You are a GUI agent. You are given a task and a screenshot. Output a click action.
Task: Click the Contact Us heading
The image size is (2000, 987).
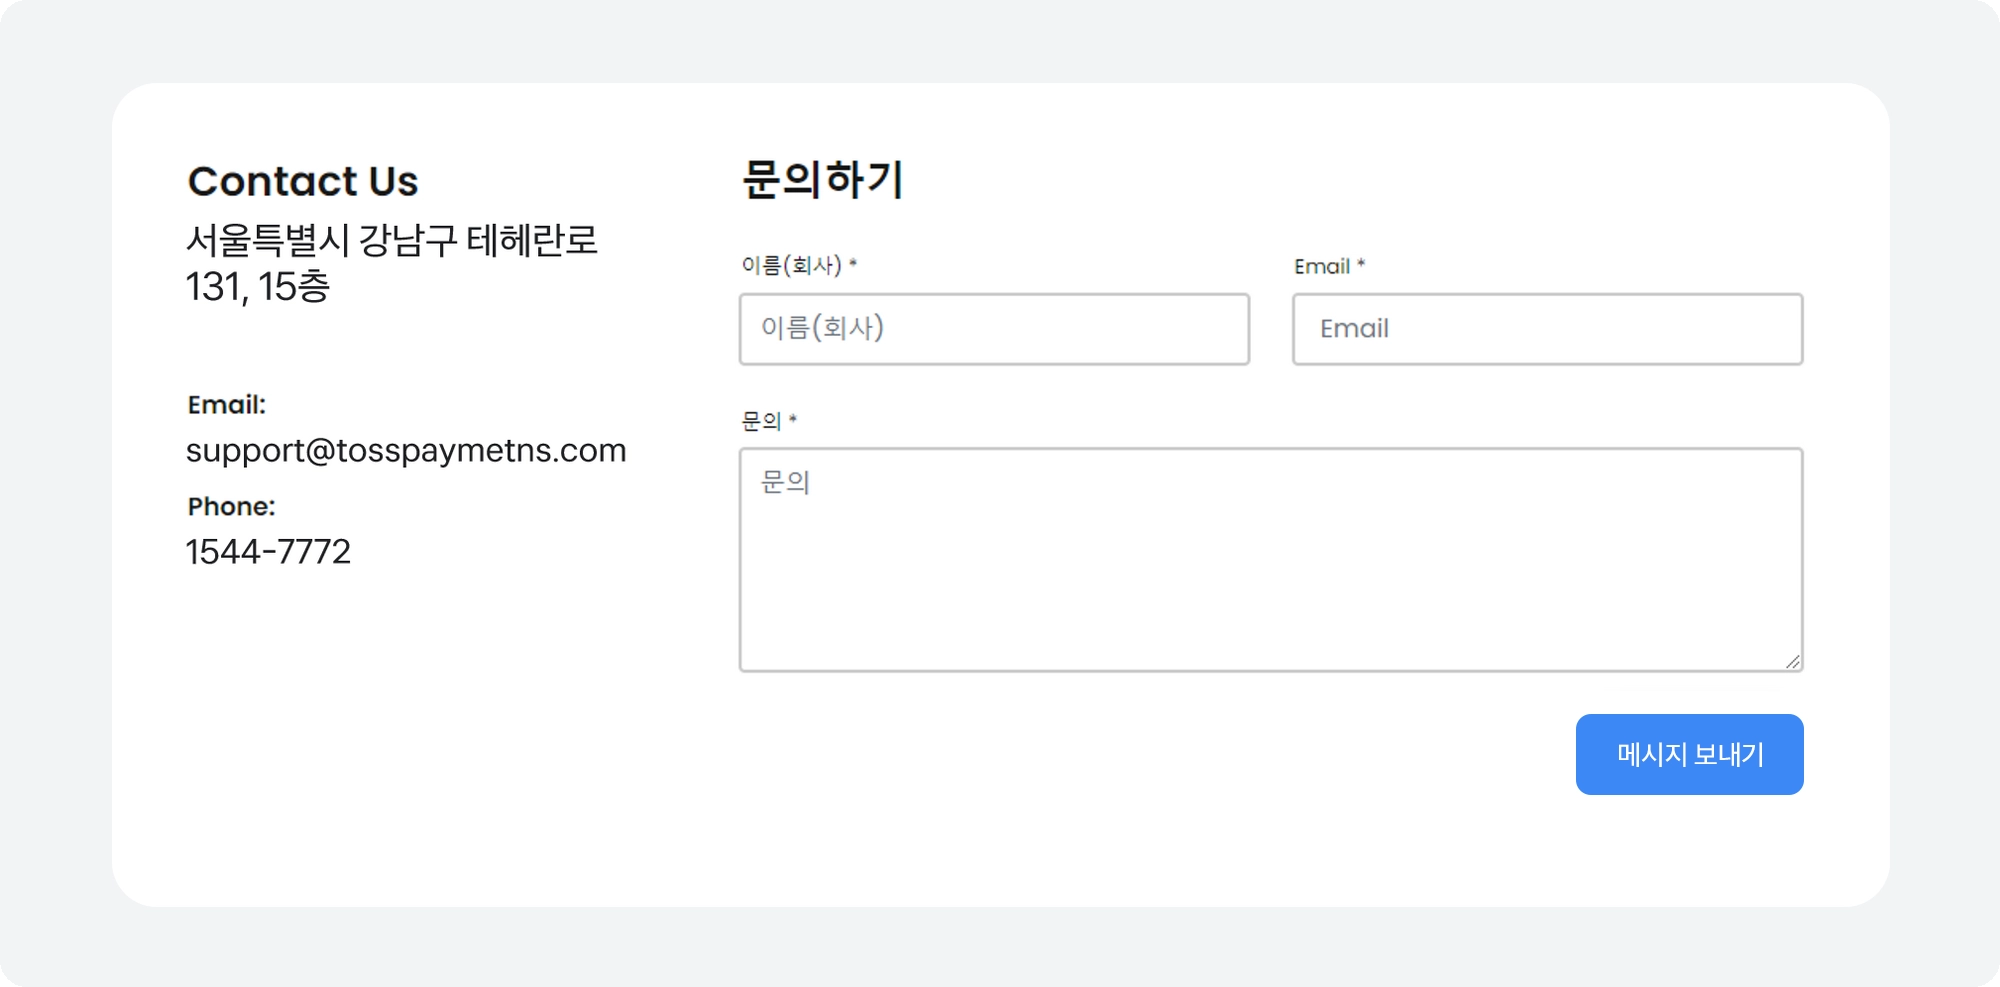(303, 182)
